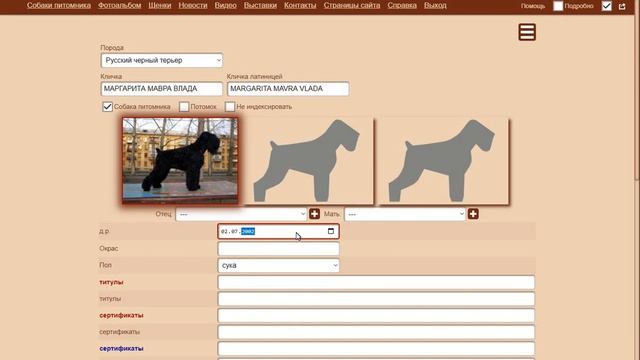Open the Контакты link
Image resolution: width=640 pixels, height=360 pixels.
click(300, 5)
